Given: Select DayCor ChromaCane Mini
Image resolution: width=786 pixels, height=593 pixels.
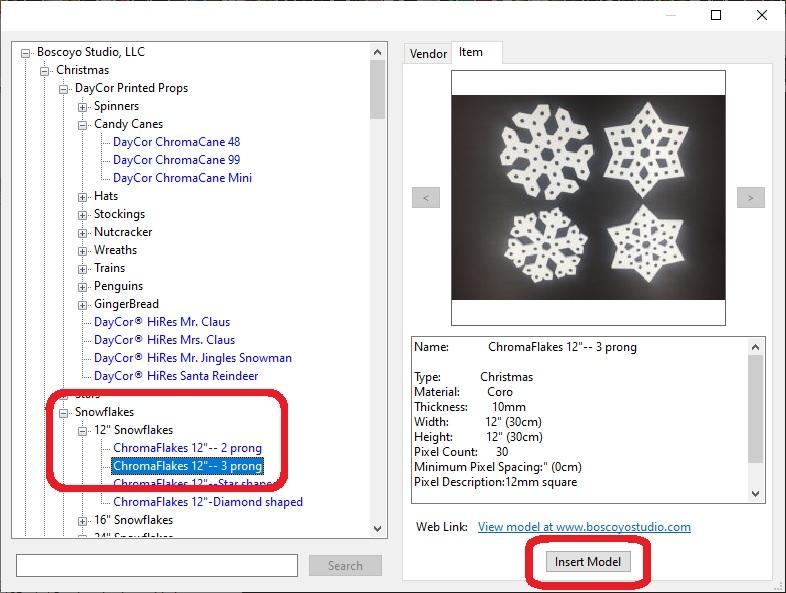Looking at the screenshot, I should coord(182,178).
